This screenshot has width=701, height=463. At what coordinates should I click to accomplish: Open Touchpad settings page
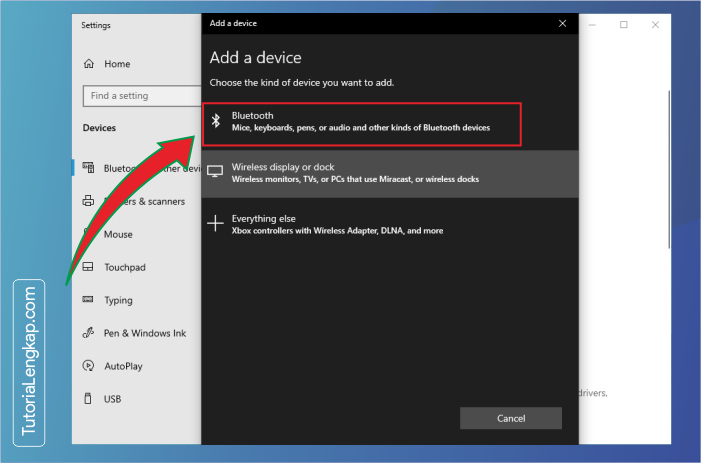click(x=125, y=267)
